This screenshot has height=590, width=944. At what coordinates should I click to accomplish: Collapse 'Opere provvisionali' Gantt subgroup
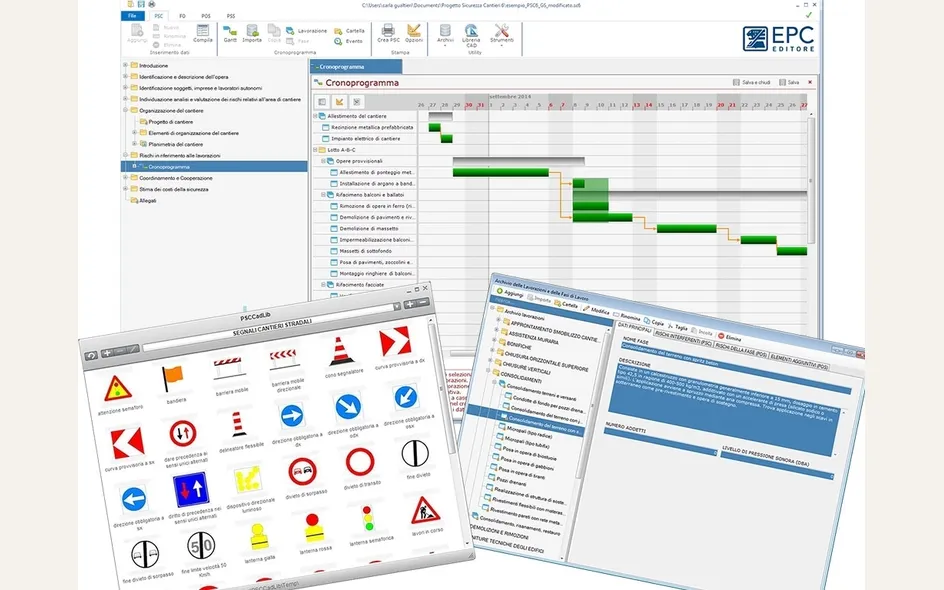point(323,161)
